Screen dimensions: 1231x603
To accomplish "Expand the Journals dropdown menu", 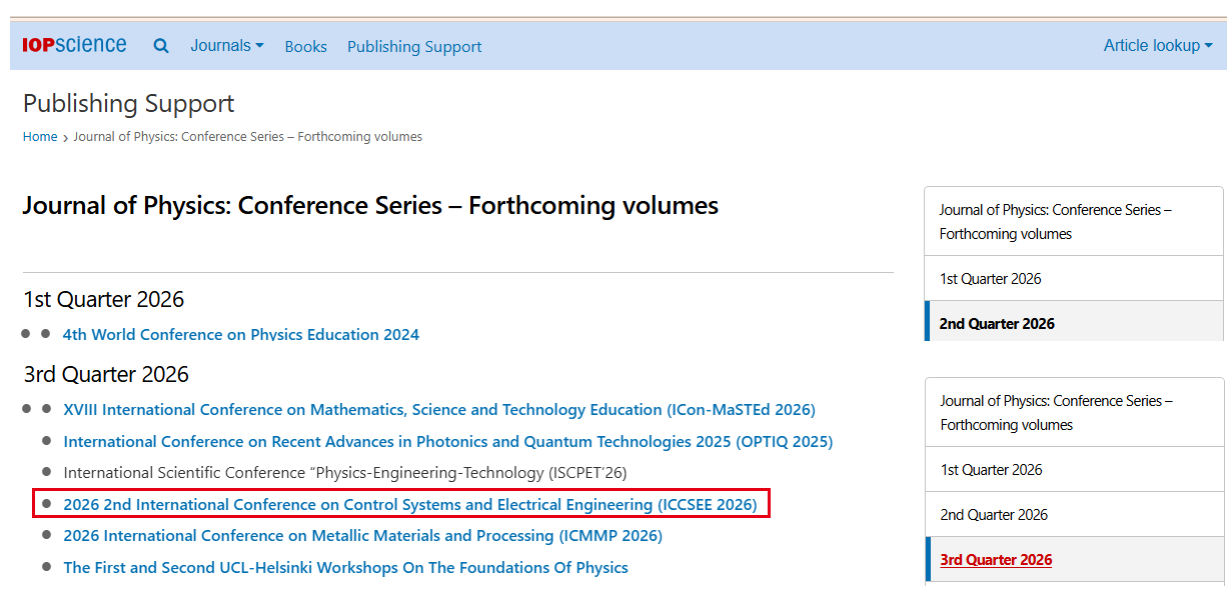I will [x=227, y=46].
